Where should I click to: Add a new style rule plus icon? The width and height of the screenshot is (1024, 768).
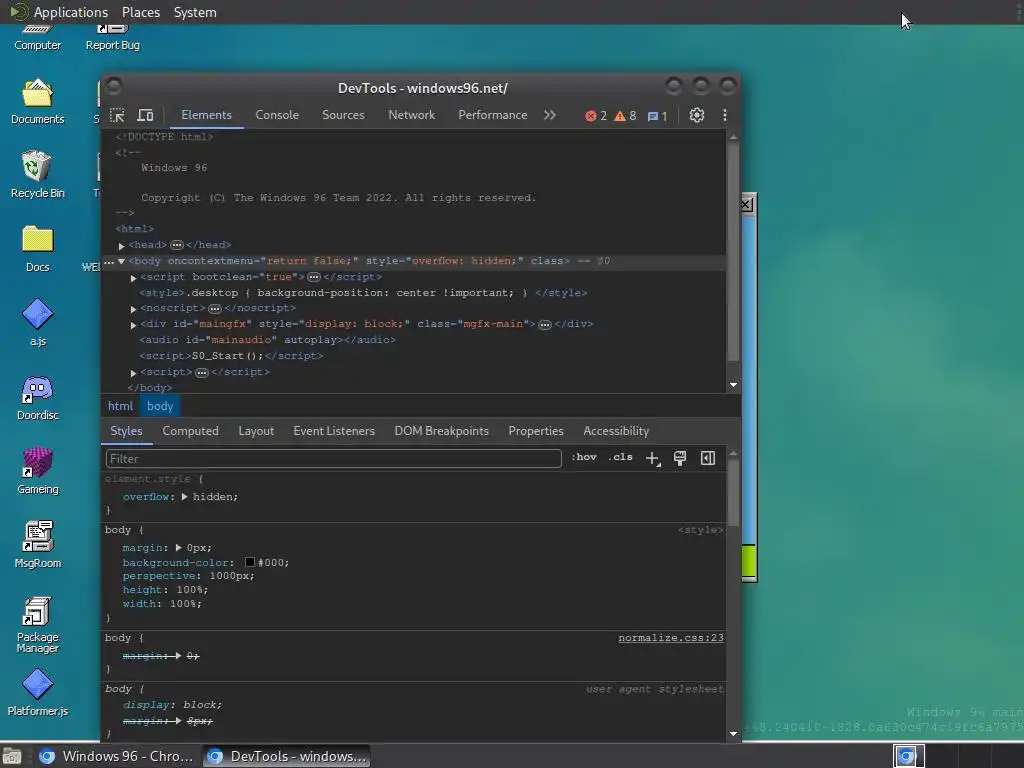[x=653, y=458]
